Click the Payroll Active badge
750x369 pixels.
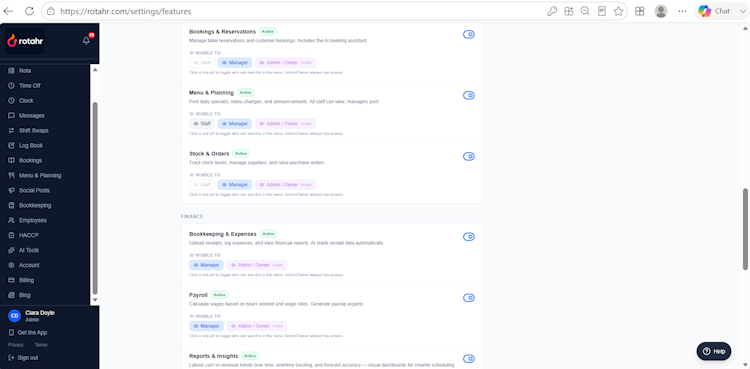(x=220, y=295)
